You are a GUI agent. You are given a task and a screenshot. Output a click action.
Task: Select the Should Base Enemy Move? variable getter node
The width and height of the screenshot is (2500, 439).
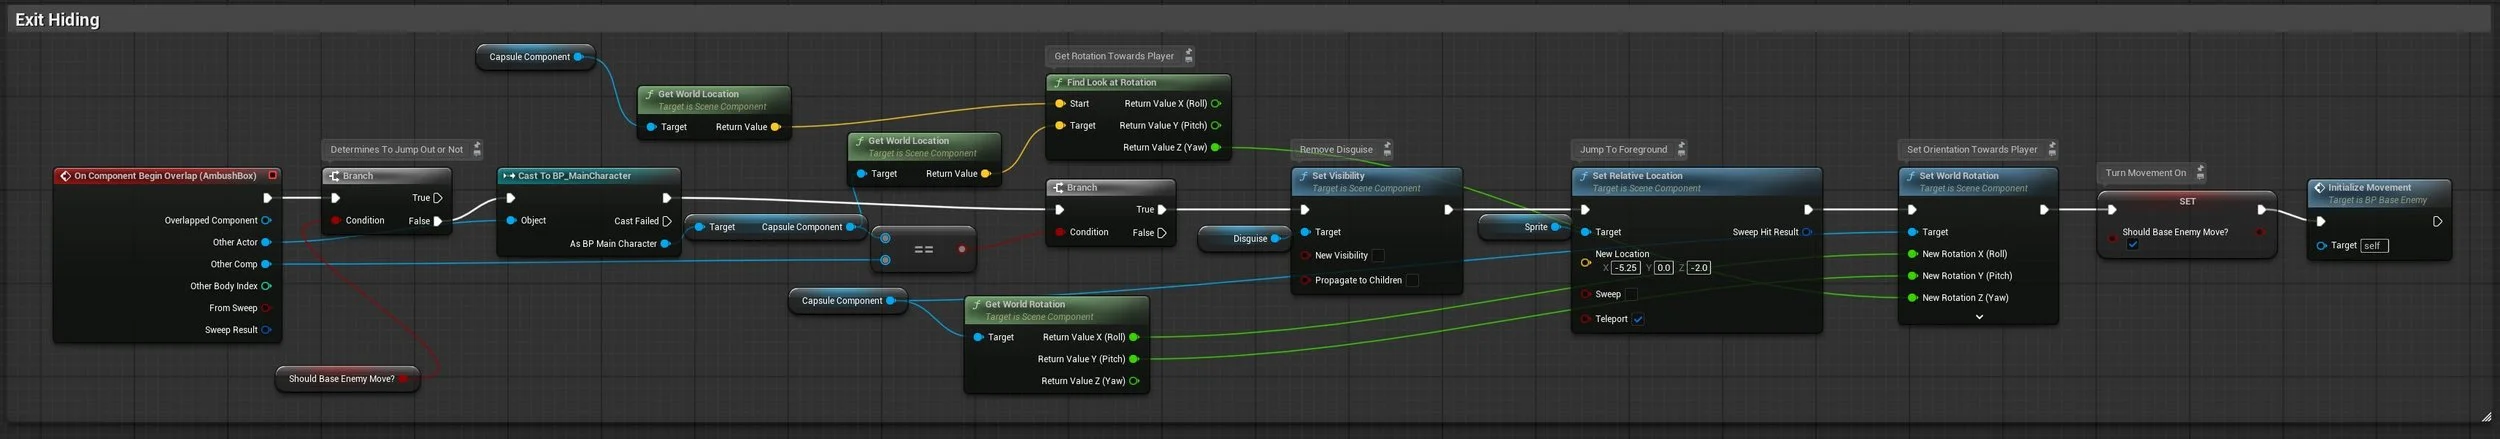pos(347,379)
